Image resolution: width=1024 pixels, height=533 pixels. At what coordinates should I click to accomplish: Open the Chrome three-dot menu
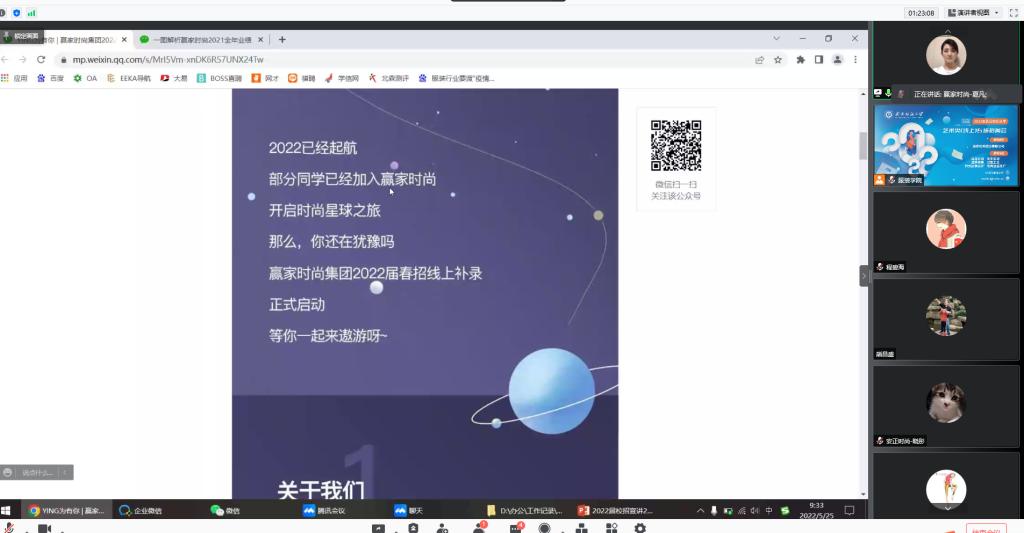tap(855, 60)
